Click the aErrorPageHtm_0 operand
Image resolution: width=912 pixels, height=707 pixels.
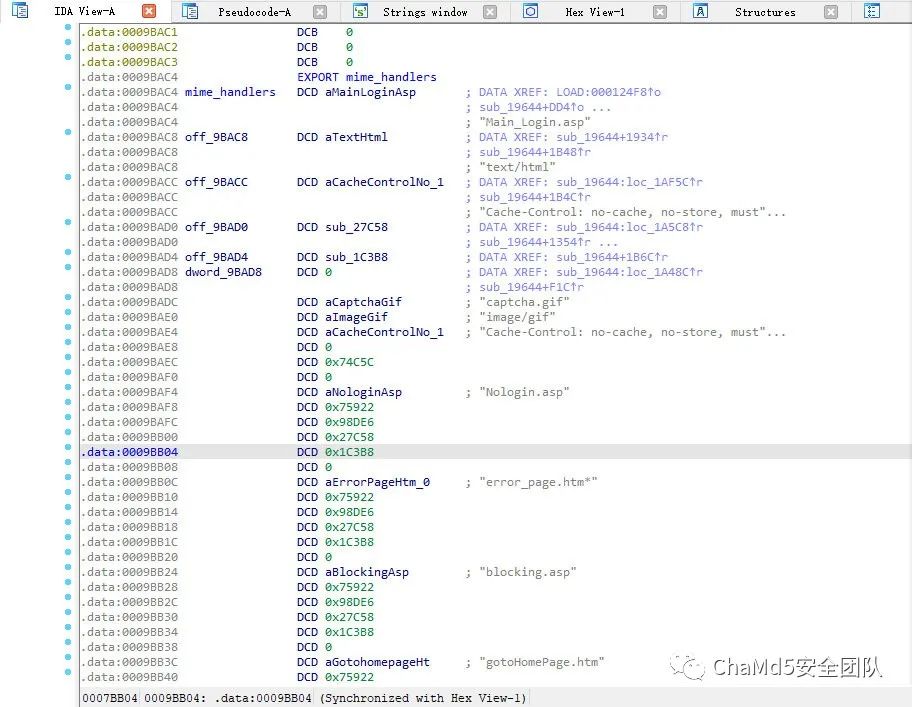(377, 483)
